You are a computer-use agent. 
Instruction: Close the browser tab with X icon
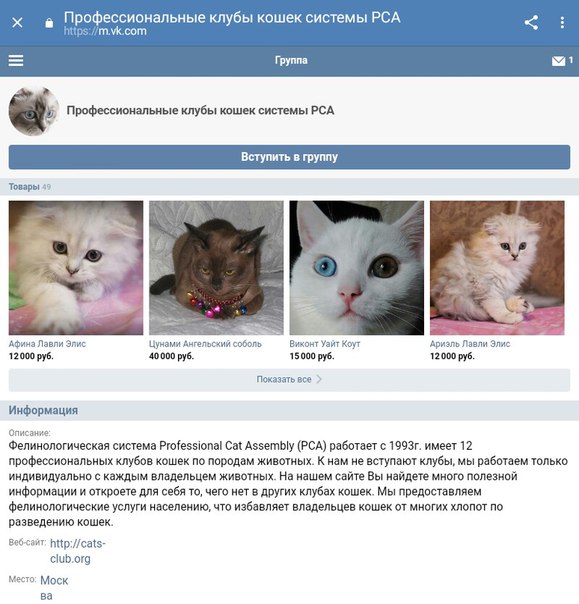17,23
